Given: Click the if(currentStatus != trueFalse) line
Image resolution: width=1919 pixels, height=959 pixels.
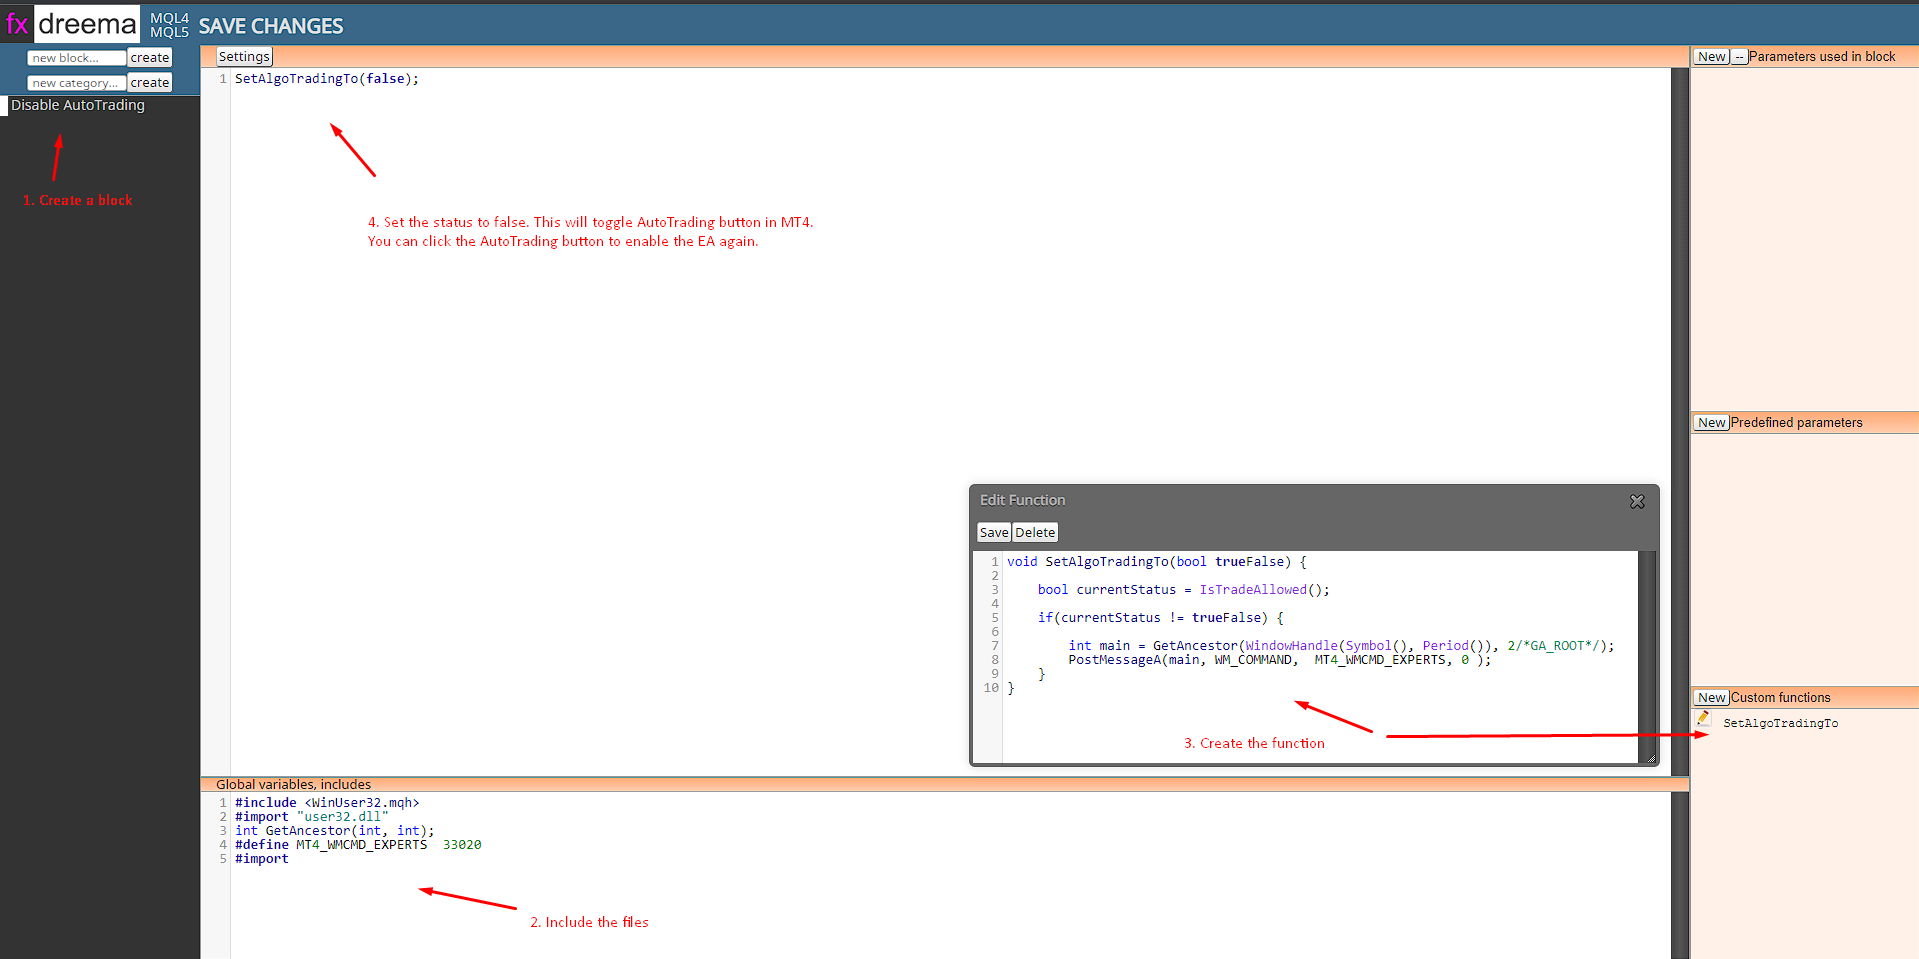Looking at the screenshot, I should point(1161,618).
